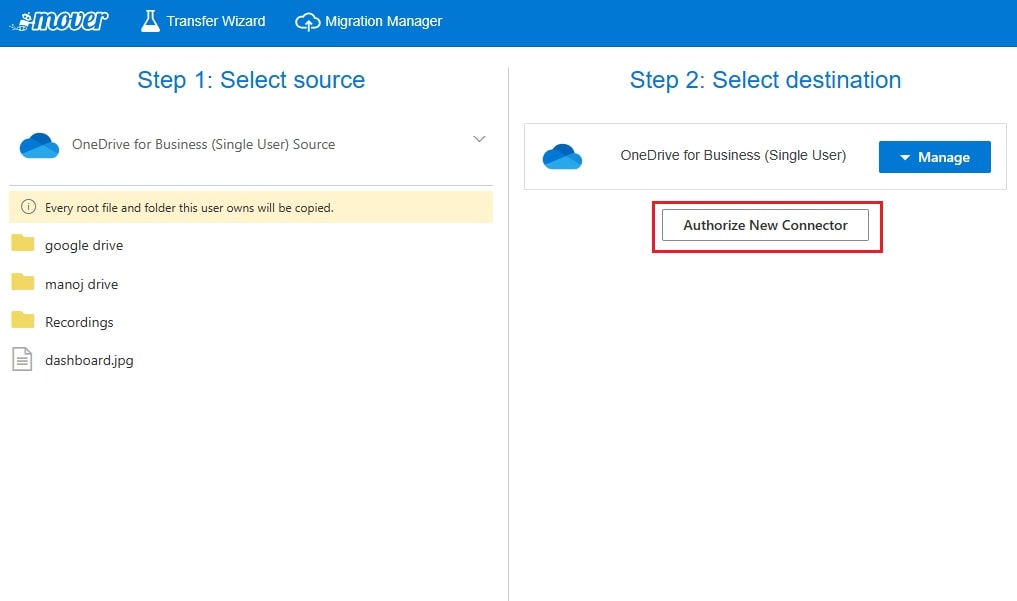The height and width of the screenshot is (601, 1017).
Task: Click the OneDrive source cloud icon
Action: [40, 145]
